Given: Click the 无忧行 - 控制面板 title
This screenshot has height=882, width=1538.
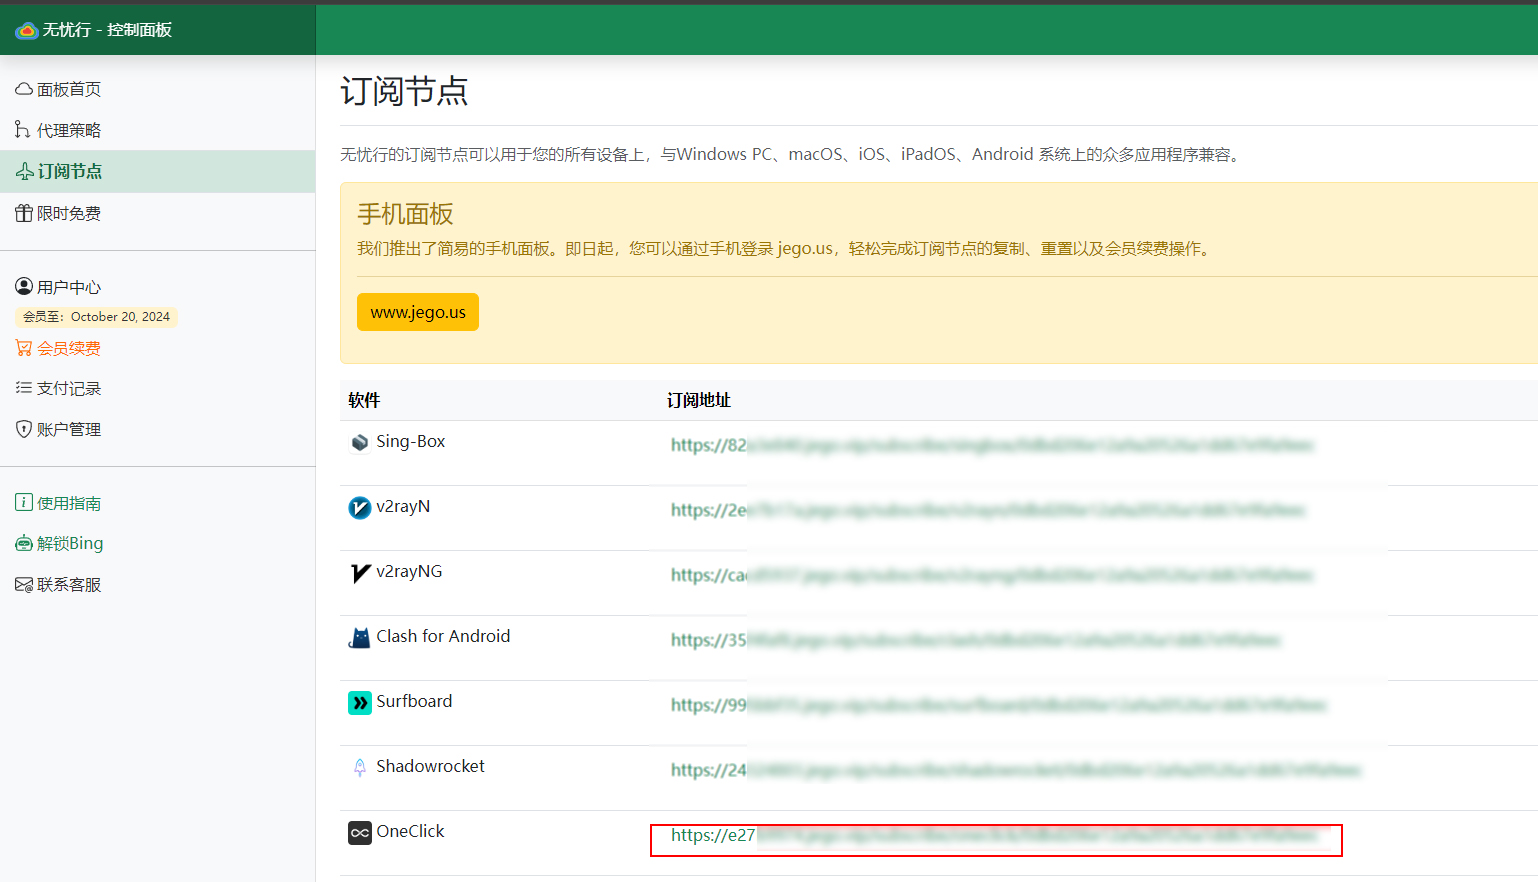Looking at the screenshot, I should 107,30.
